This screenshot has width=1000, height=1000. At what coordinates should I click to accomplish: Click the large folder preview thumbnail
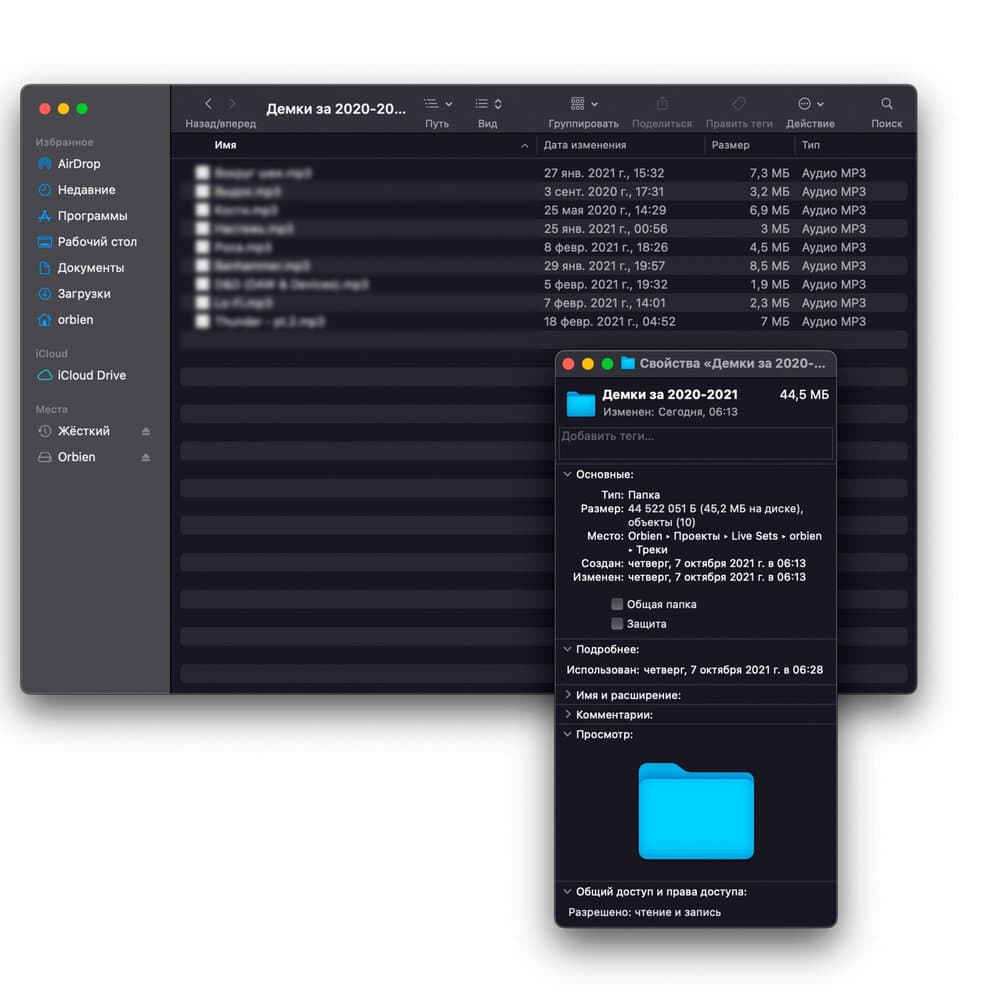696,811
